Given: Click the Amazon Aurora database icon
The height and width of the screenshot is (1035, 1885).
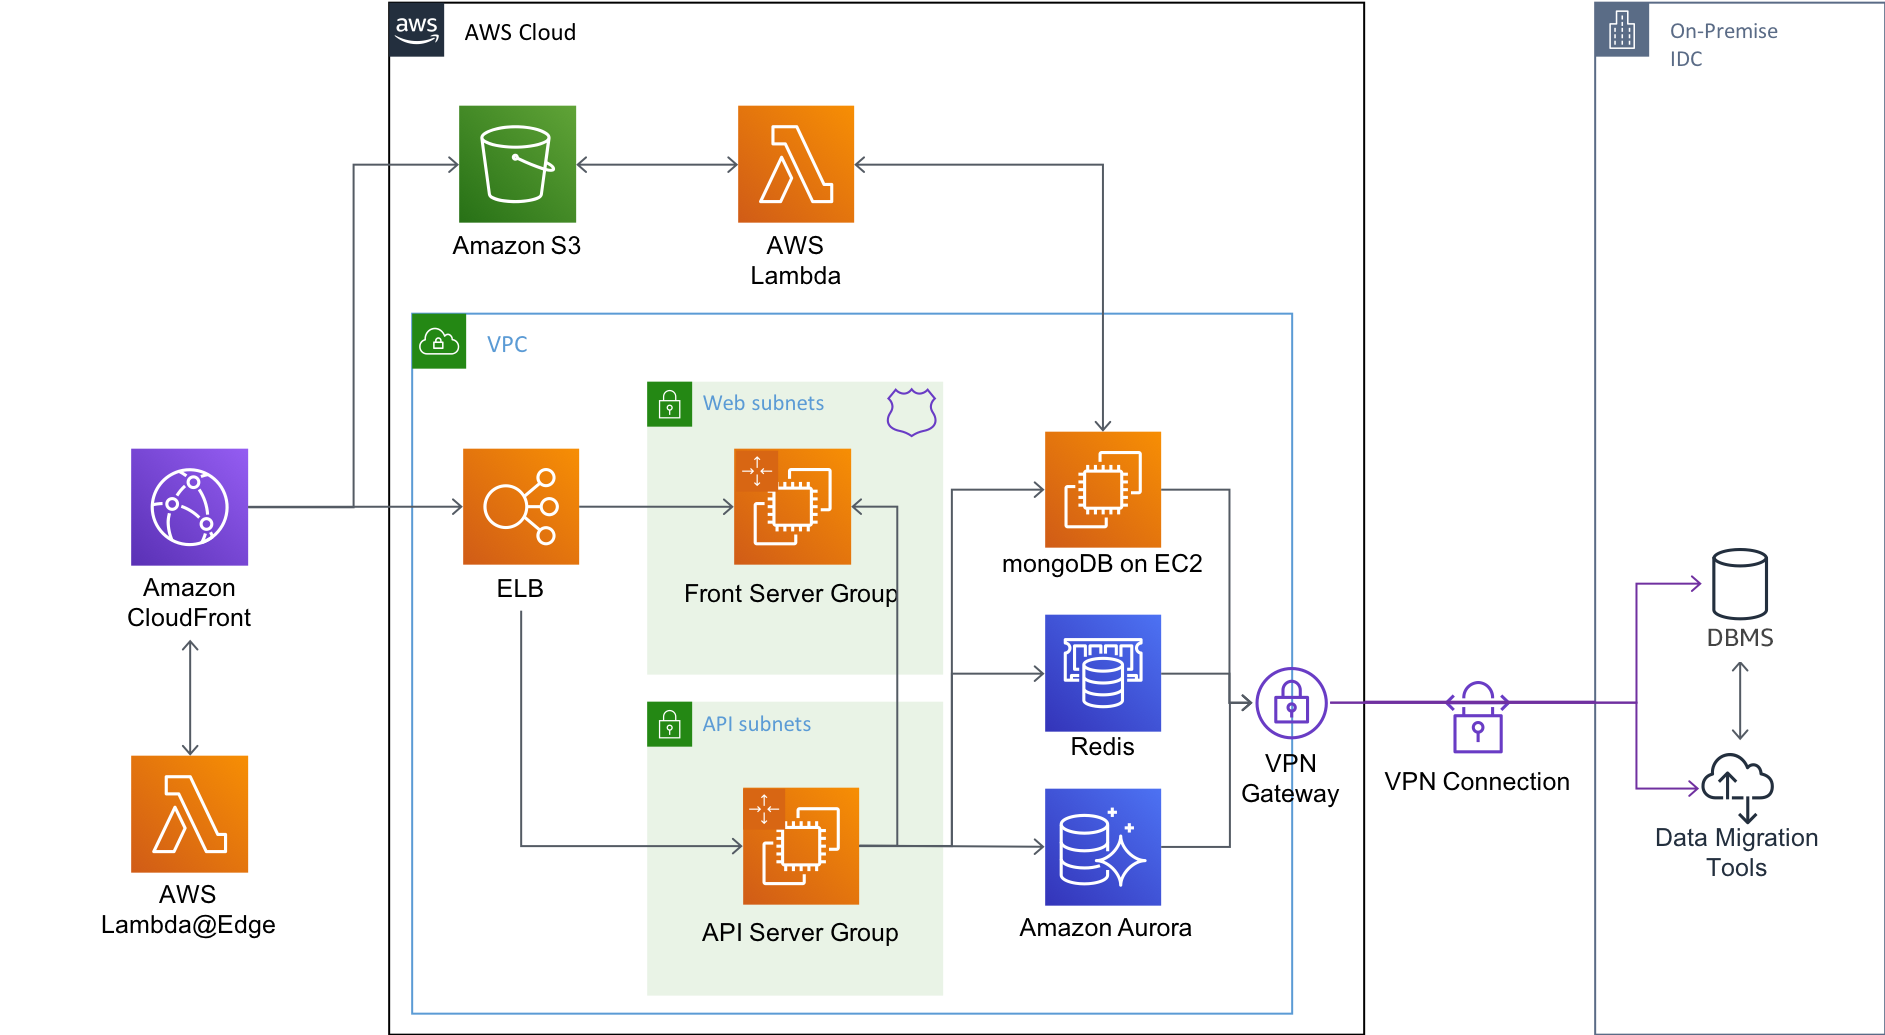Looking at the screenshot, I should [x=1103, y=847].
